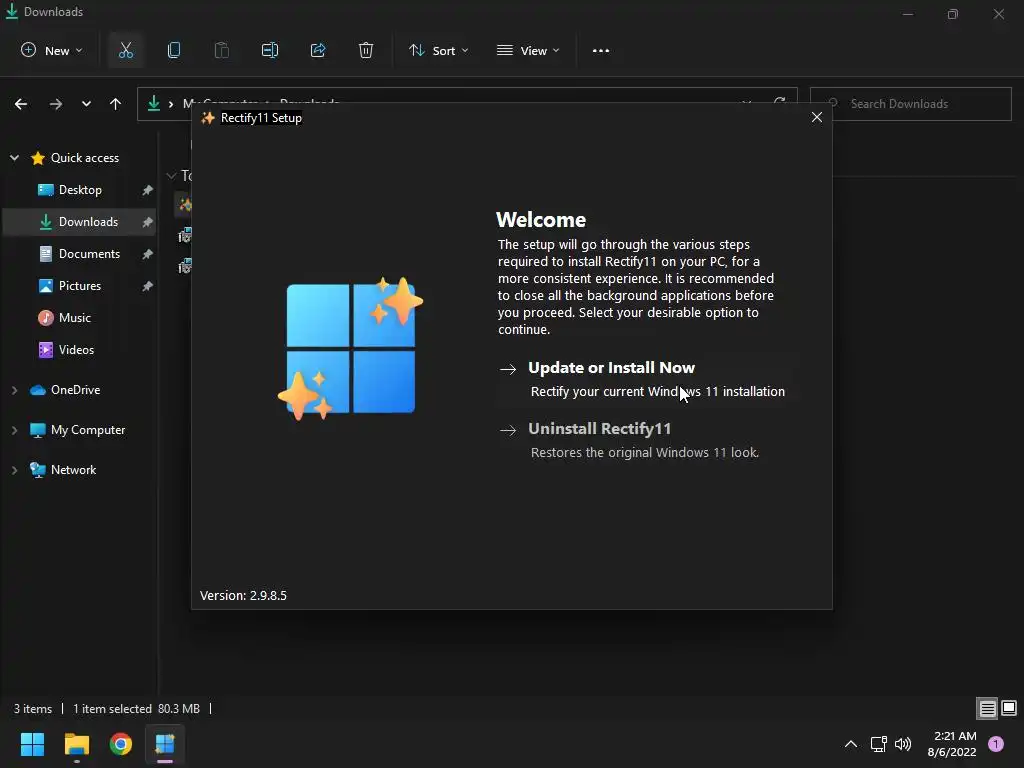
Task: Click the Rename icon in Explorer toolbar
Action: tap(270, 50)
